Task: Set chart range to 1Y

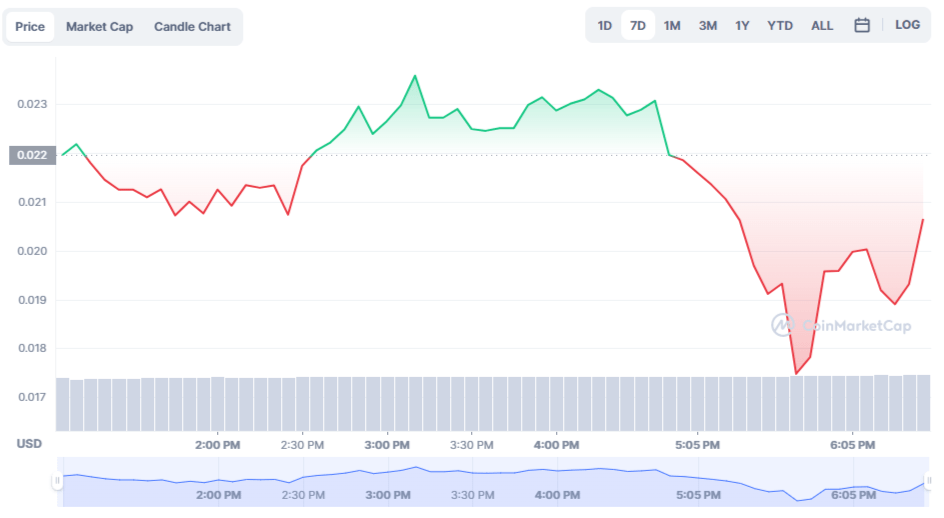Action: (x=742, y=26)
